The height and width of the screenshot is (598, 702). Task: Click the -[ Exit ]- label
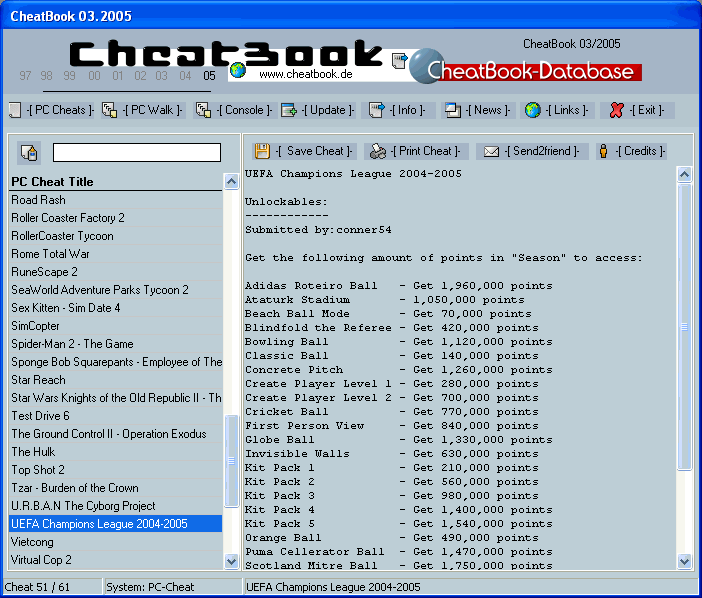(647, 110)
